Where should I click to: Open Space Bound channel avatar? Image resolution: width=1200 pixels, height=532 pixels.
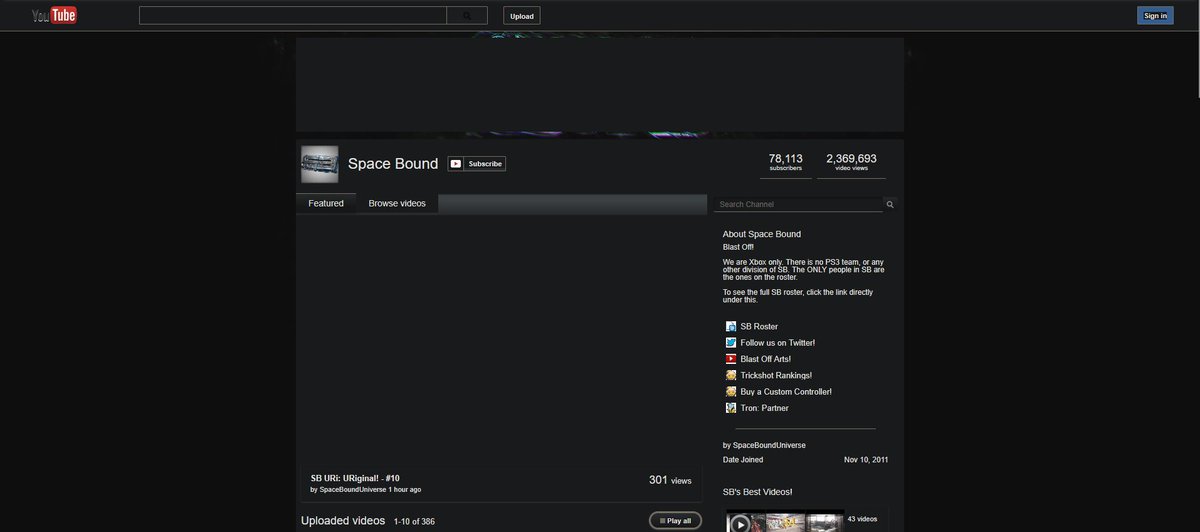pyautogui.click(x=320, y=164)
